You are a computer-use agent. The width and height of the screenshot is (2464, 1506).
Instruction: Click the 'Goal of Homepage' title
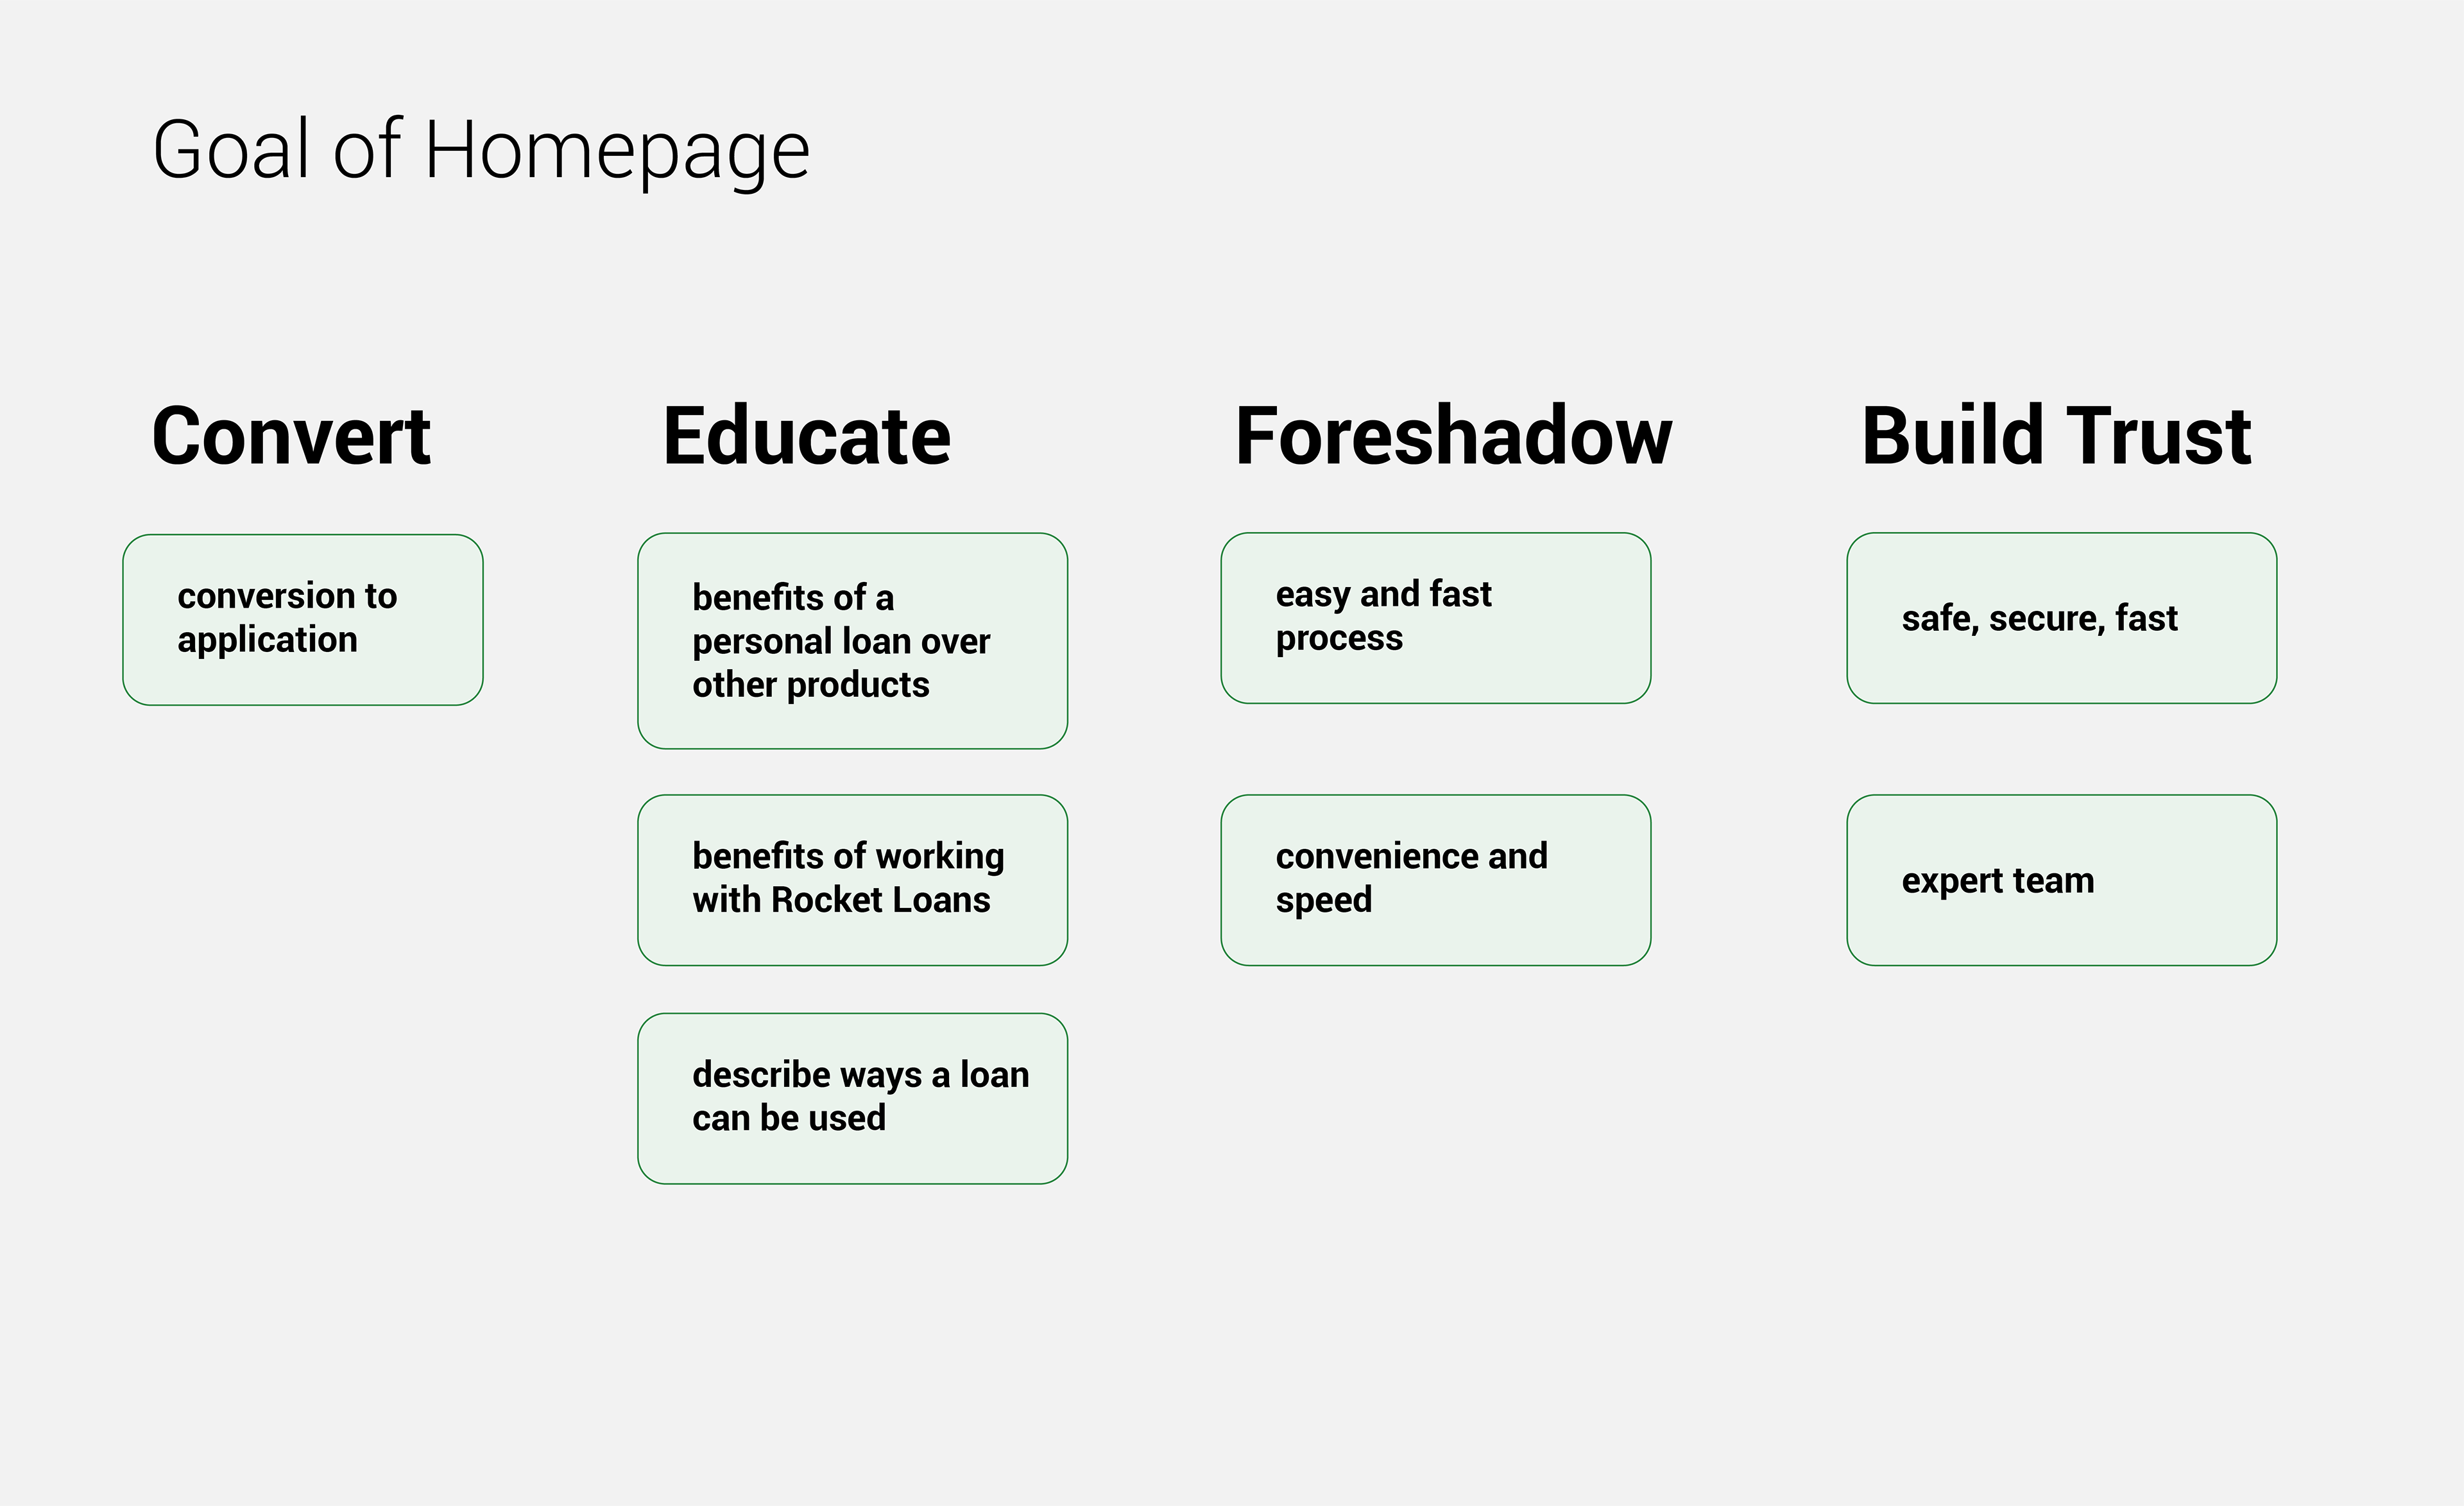(481, 150)
